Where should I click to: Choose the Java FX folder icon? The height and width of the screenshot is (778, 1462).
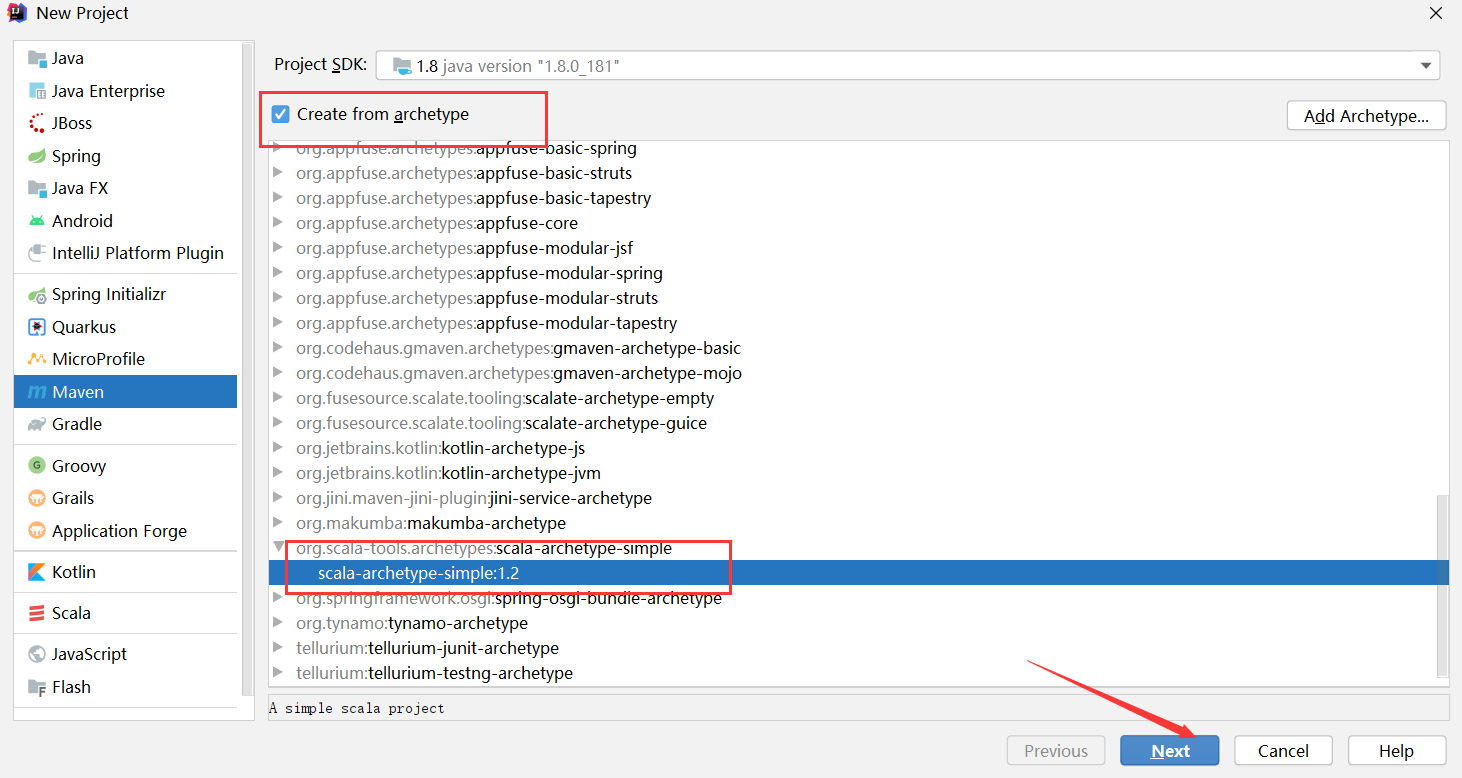[x=37, y=188]
